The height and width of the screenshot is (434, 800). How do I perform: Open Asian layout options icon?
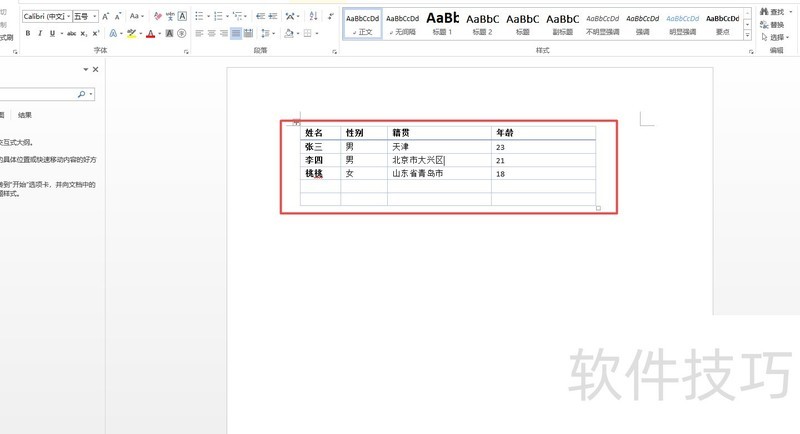(290, 16)
